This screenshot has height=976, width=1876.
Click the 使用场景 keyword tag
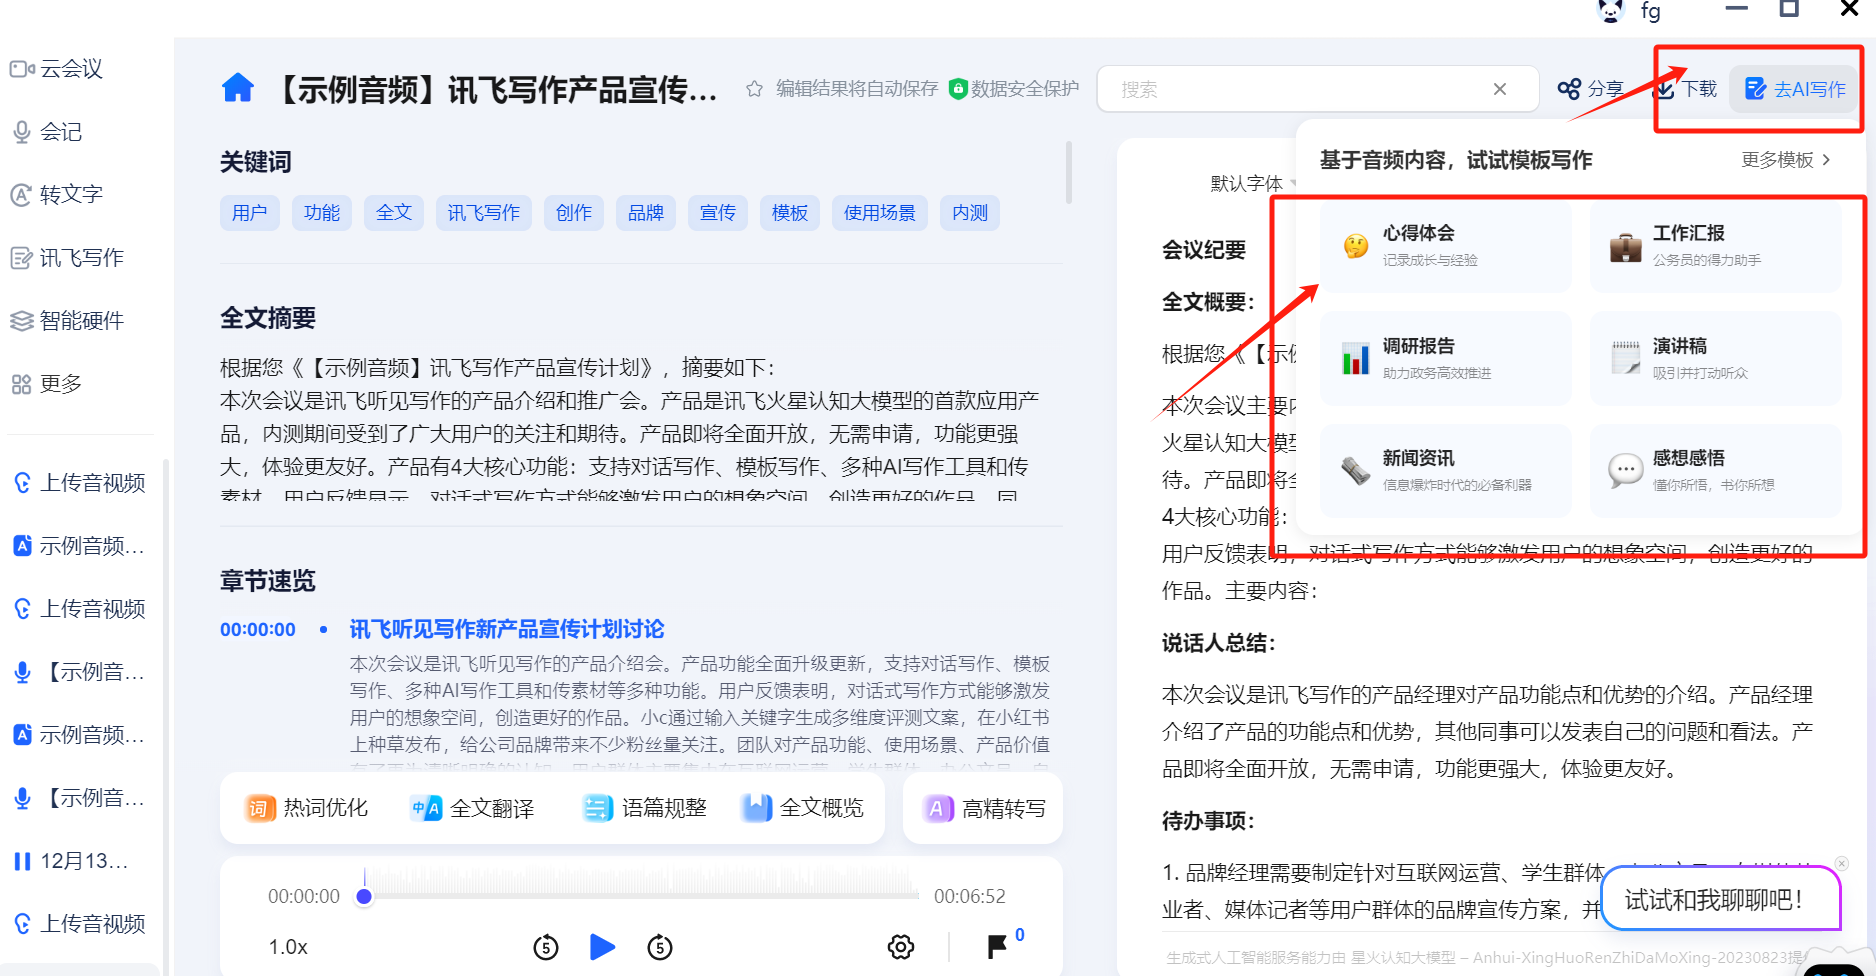(880, 213)
